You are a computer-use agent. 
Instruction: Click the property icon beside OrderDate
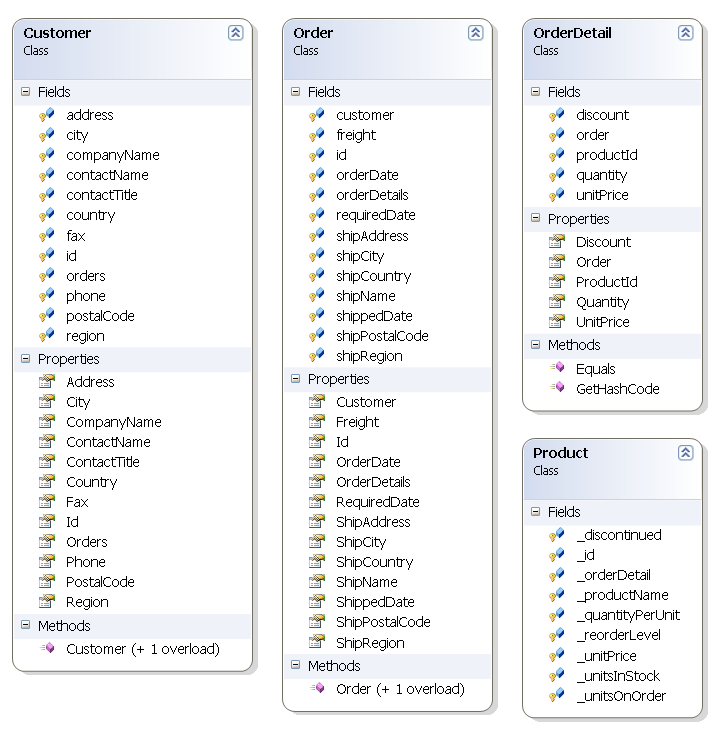(317, 462)
